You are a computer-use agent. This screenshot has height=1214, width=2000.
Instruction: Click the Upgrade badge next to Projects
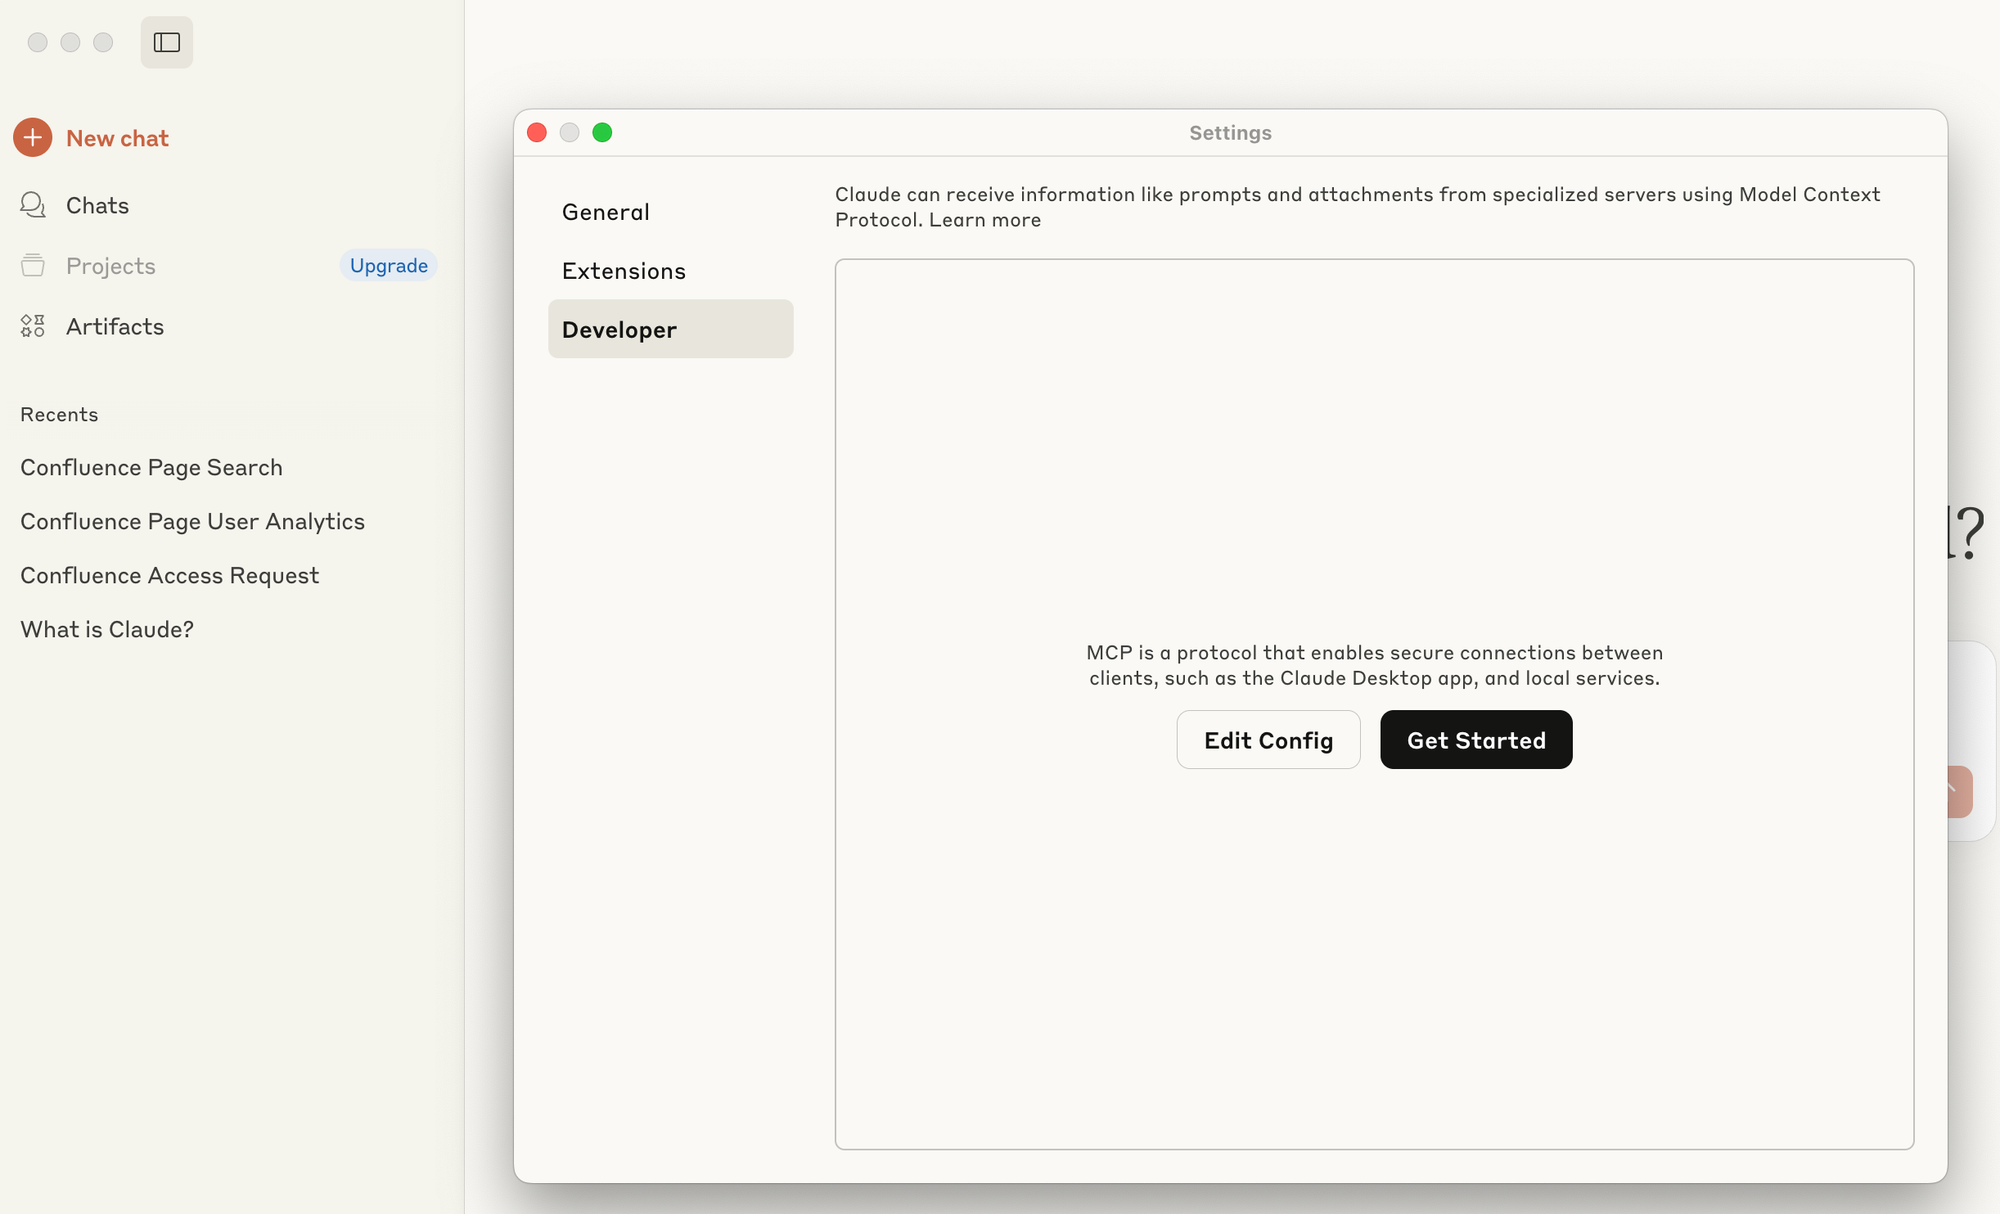(388, 265)
